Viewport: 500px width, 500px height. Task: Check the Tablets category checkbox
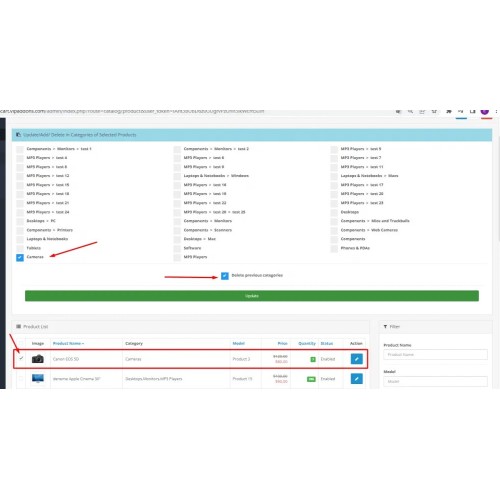(20, 248)
